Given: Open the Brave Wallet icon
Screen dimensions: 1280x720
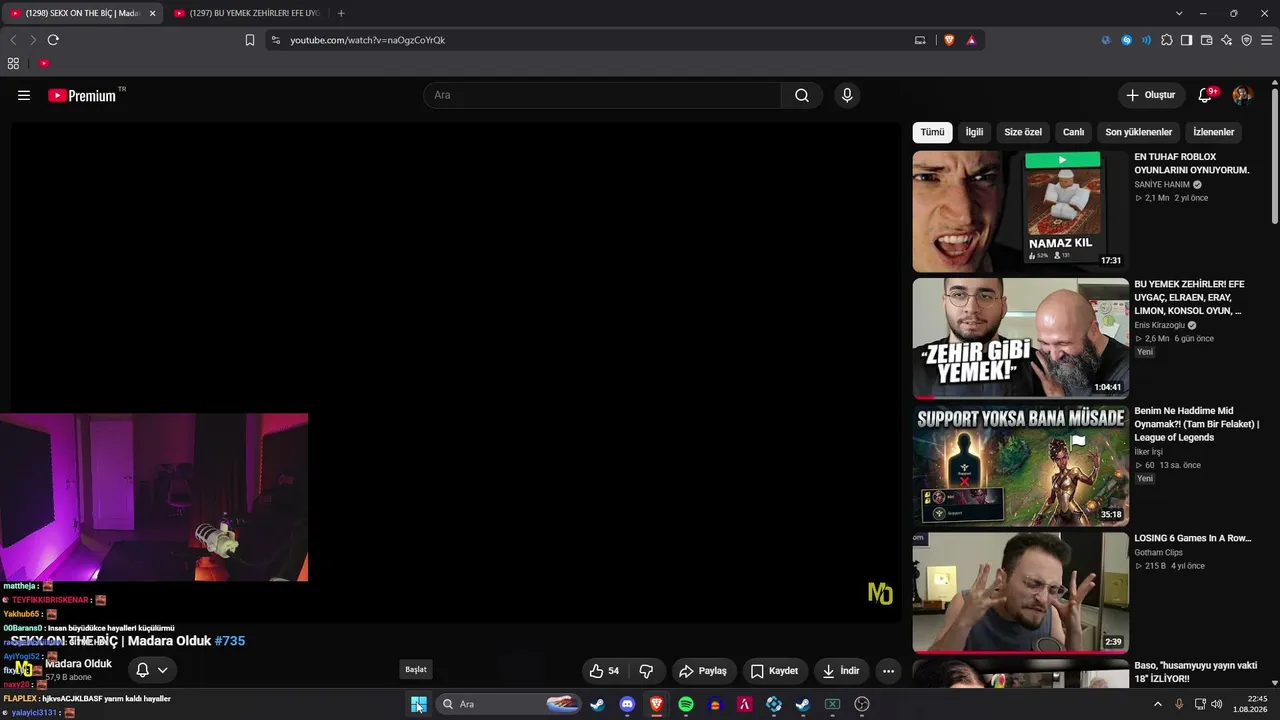Looking at the screenshot, I should pos(1206,40).
